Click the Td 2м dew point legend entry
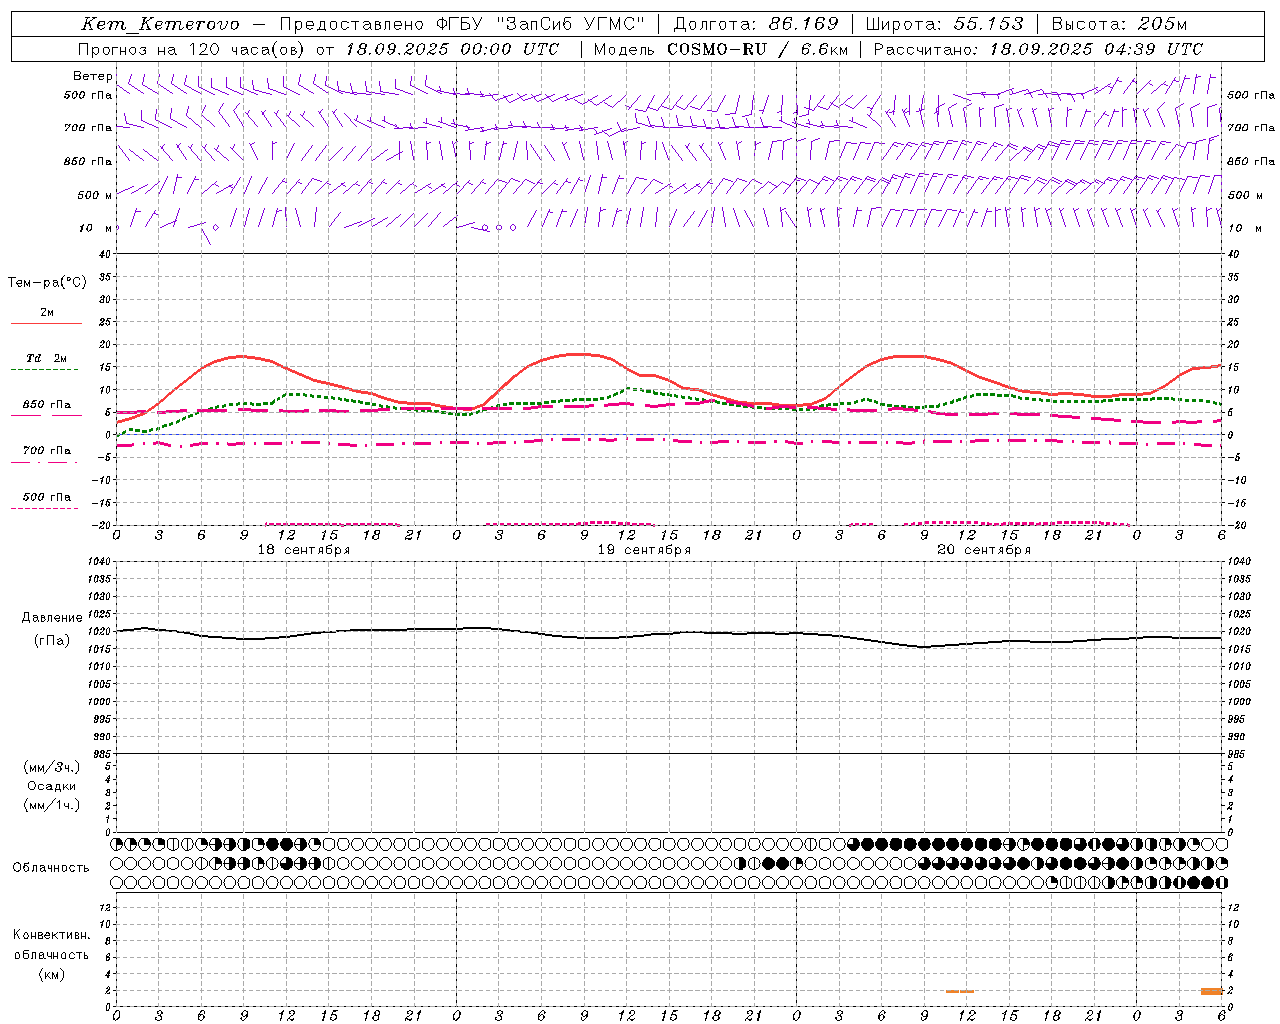The image size is (1280, 1024). point(47,358)
